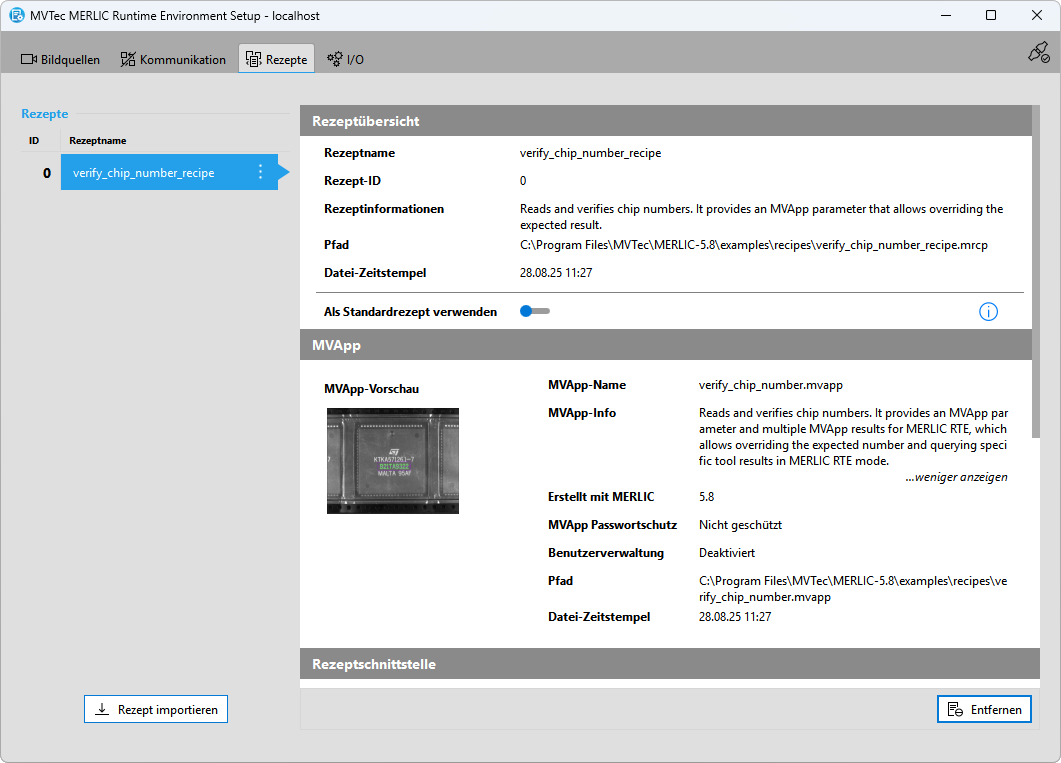Click the connection status icon in top-right
Screen dimensions: 1061x763
(x=1038, y=53)
